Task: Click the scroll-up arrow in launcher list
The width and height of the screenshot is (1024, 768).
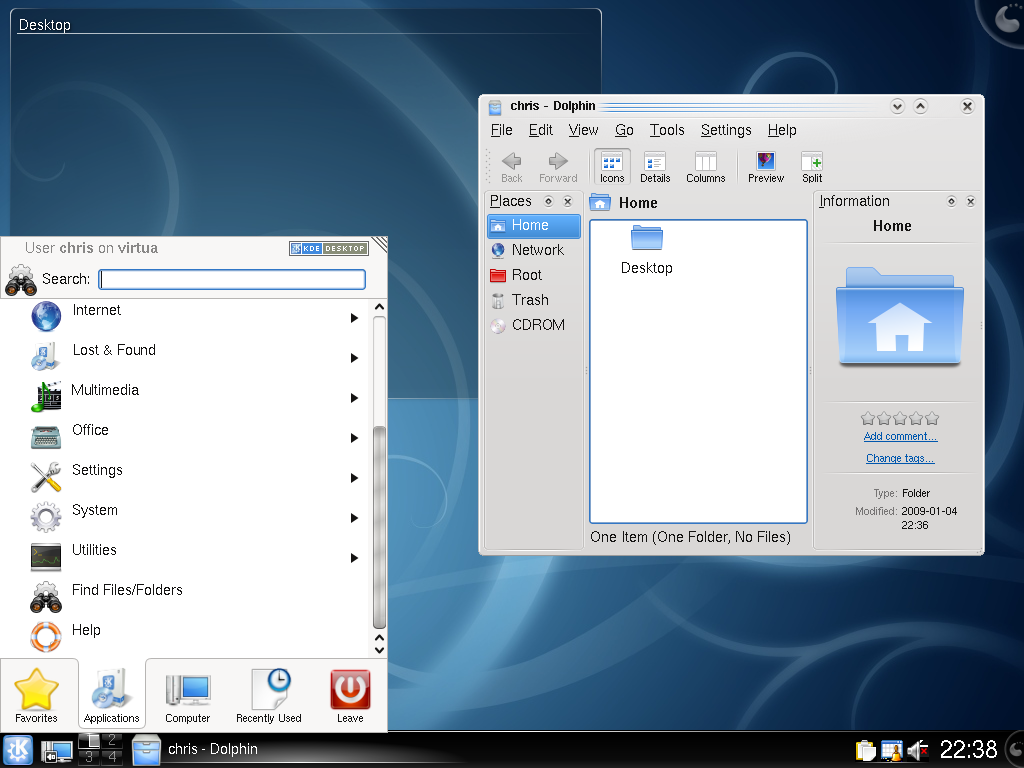Action: (379, 306)
